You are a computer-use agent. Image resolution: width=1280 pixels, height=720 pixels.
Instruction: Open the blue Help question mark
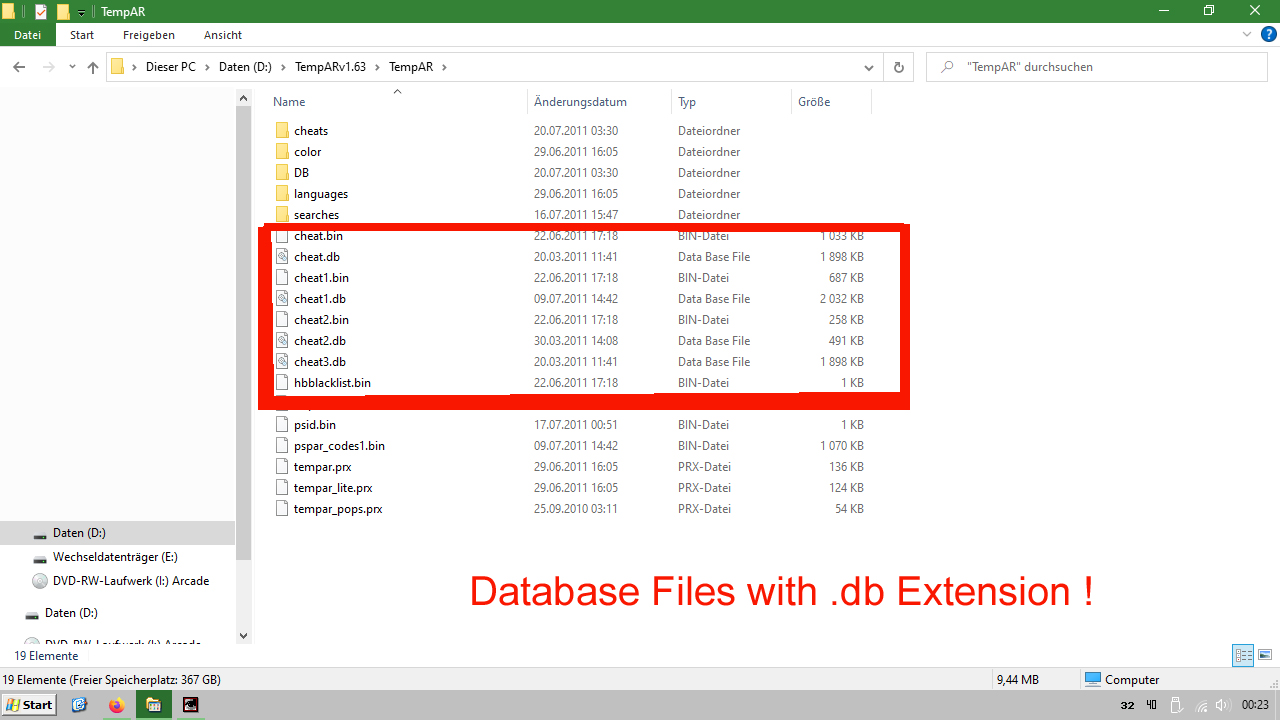coord(1268,34)
